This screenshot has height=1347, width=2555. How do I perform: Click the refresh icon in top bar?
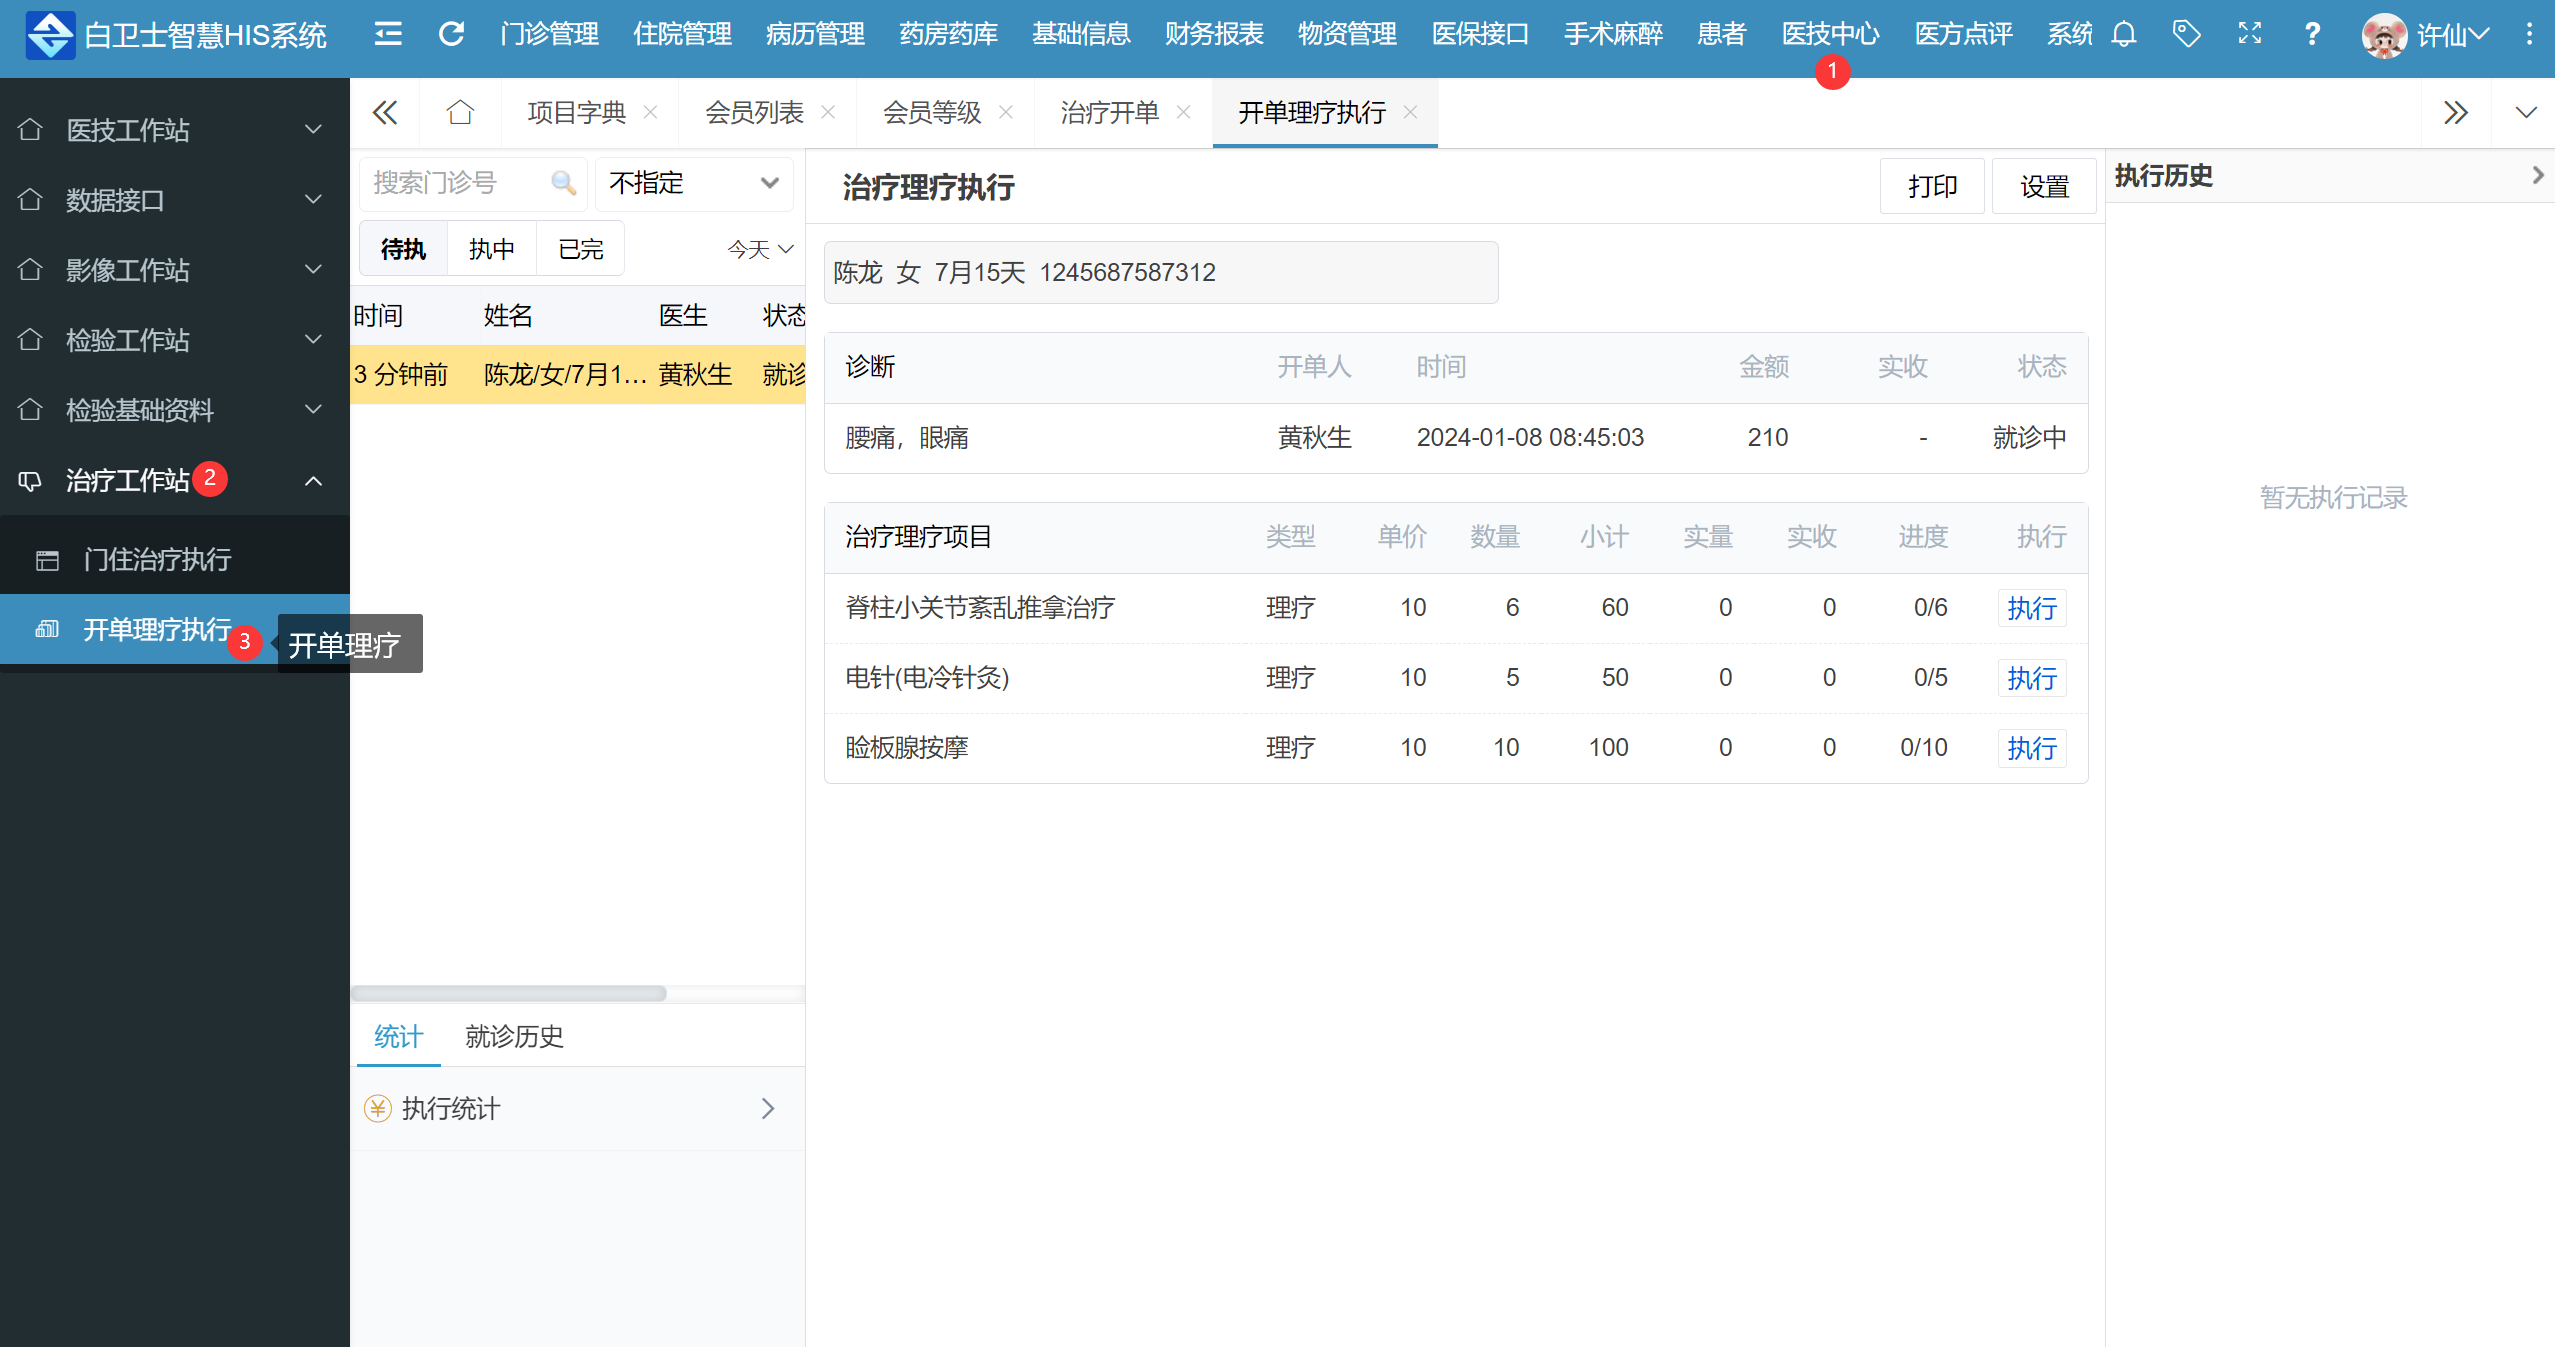(x=452, y=34)
